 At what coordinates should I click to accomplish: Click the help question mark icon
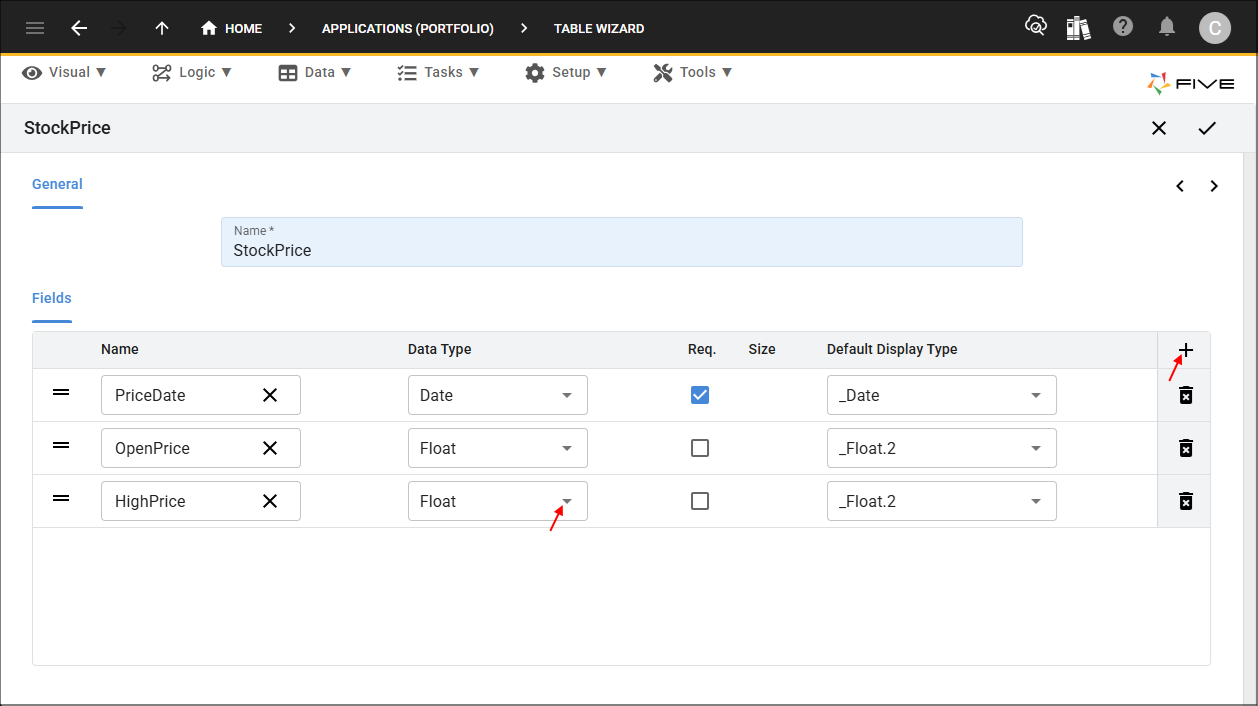pyautogui.click(x=1123, y=27)
